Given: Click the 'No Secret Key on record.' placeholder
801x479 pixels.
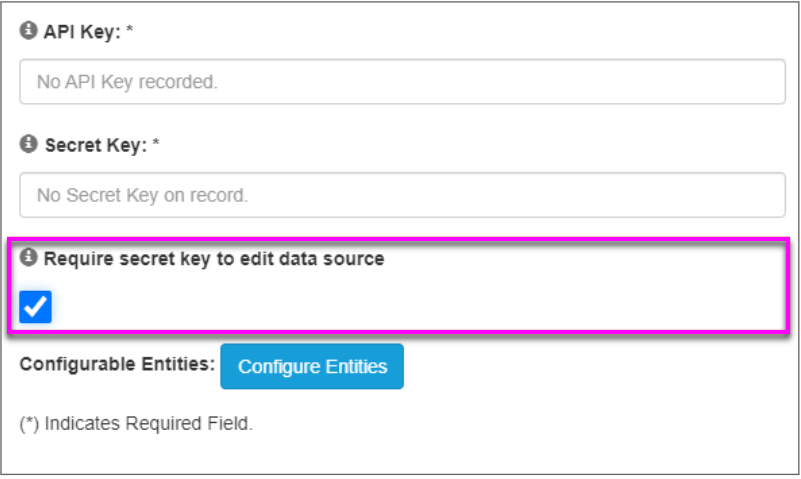Looking at the screenshot, I should 142,195.
